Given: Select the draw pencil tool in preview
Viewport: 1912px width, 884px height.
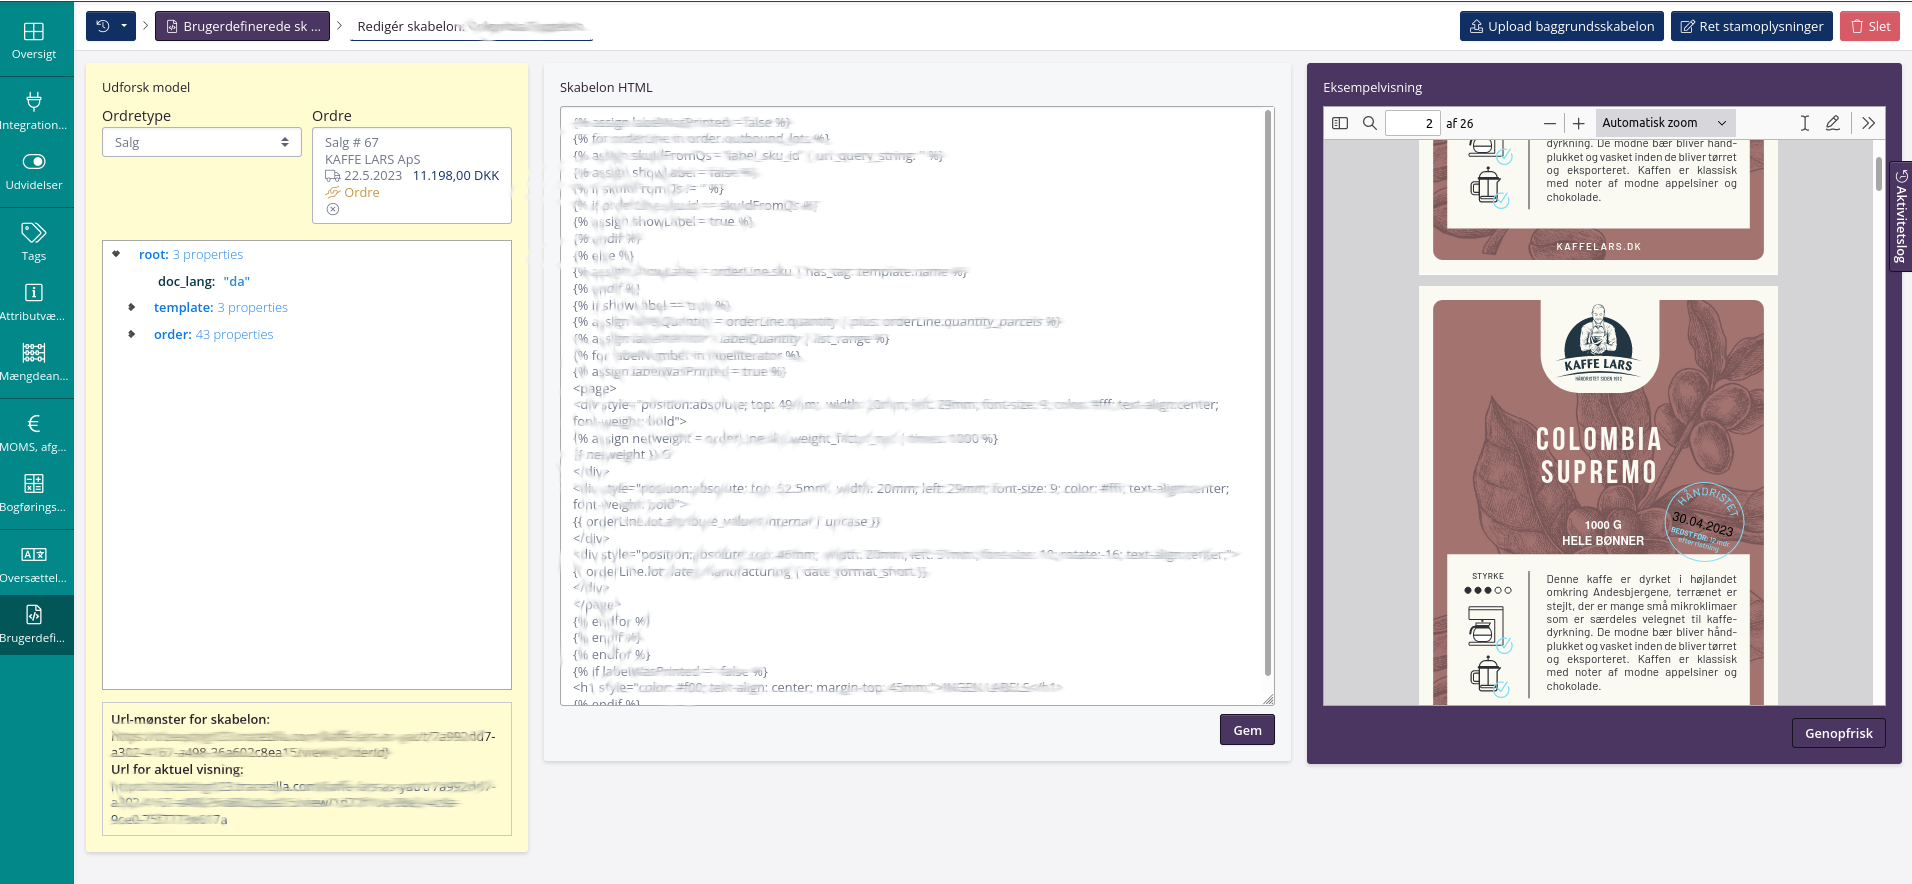Looking at the screenshot, I should point(1832,123).
